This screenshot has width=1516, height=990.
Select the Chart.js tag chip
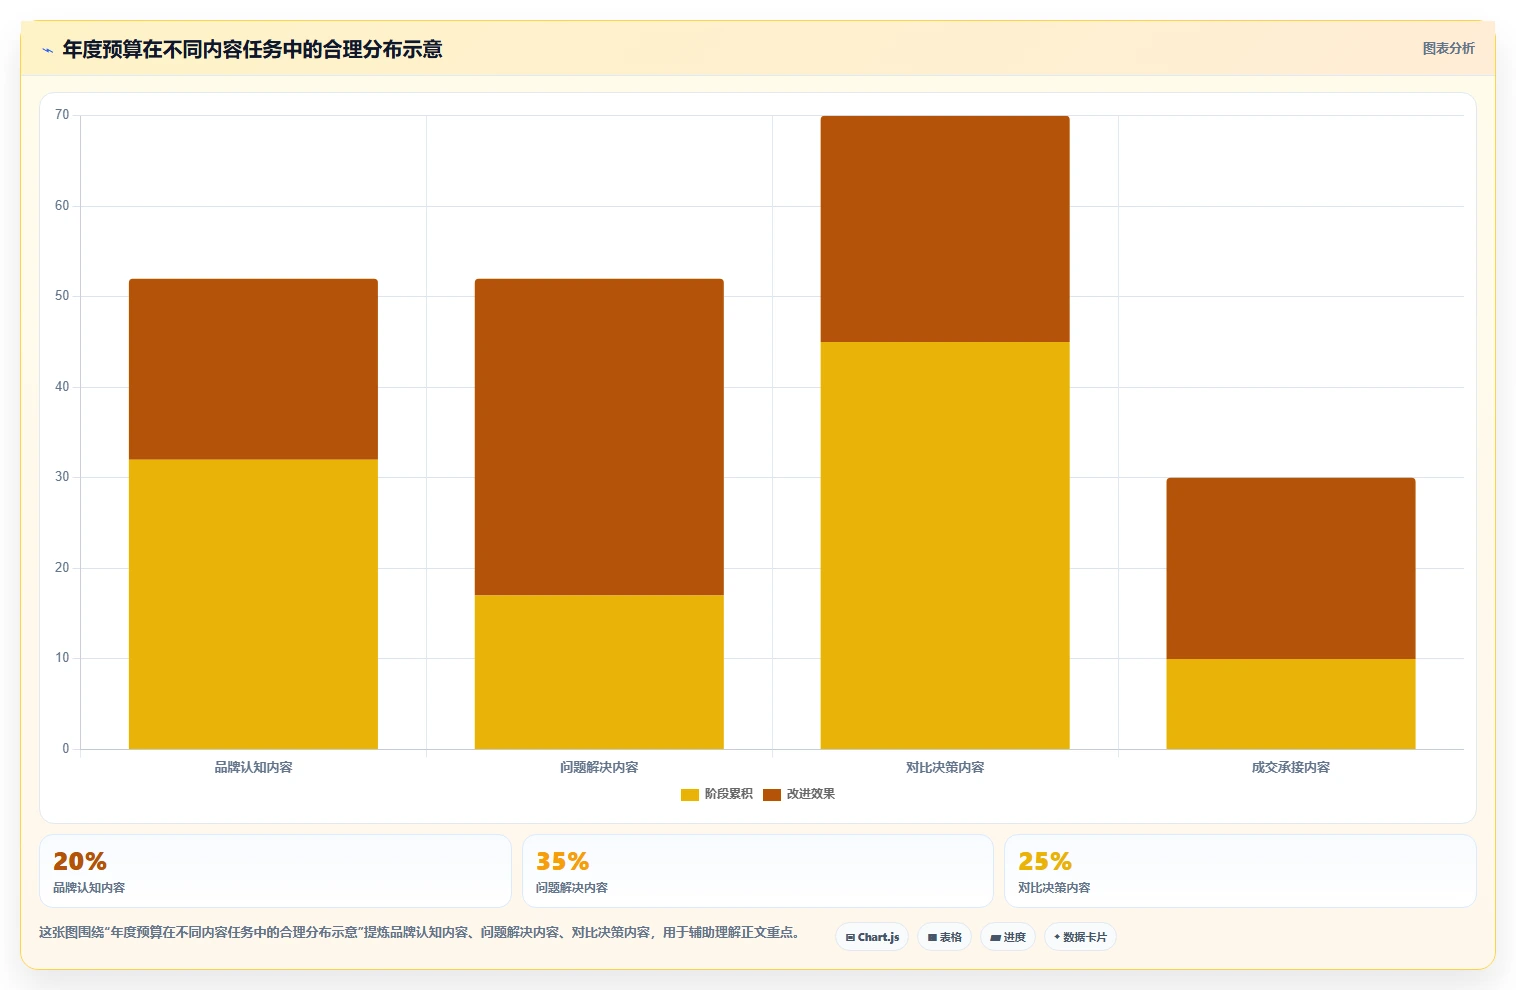click(x=872, y=937)
